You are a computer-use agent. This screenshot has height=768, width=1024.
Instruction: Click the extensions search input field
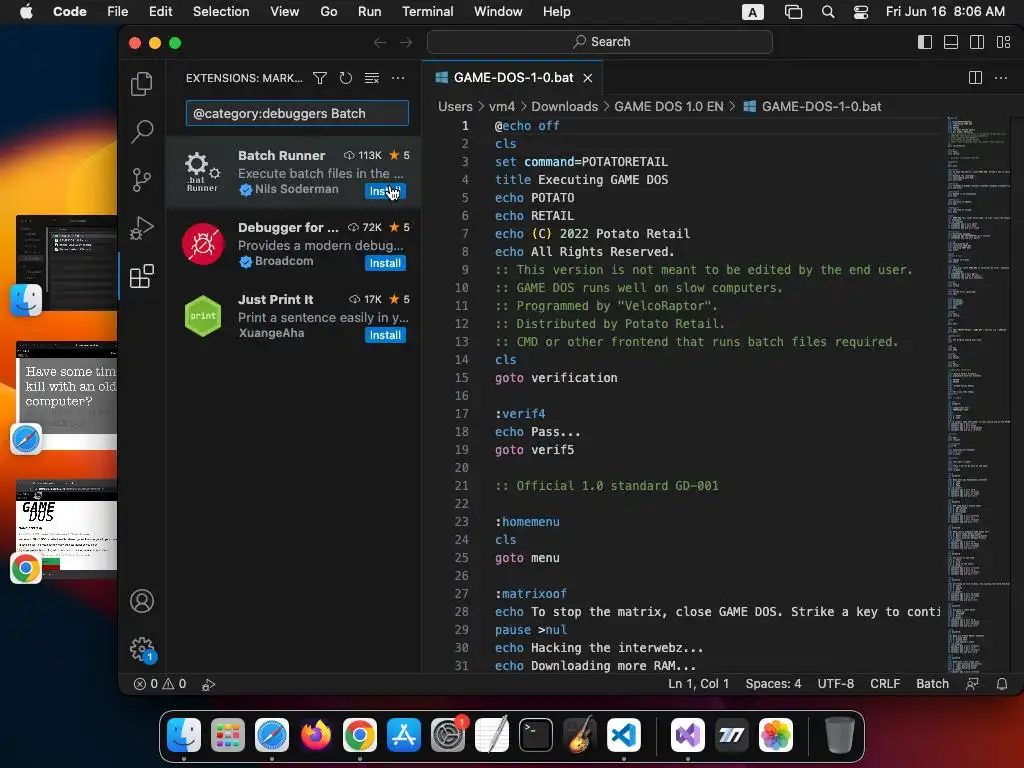297,113
